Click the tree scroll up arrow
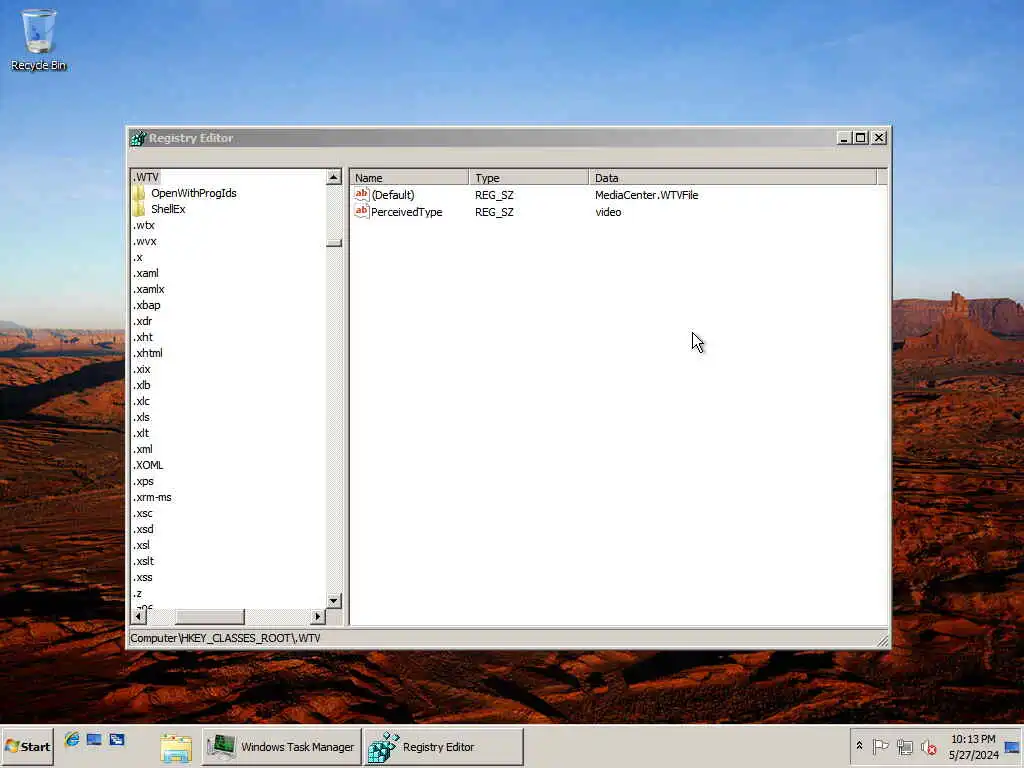This screenshot has width=1024, height=768. point(334,177)
